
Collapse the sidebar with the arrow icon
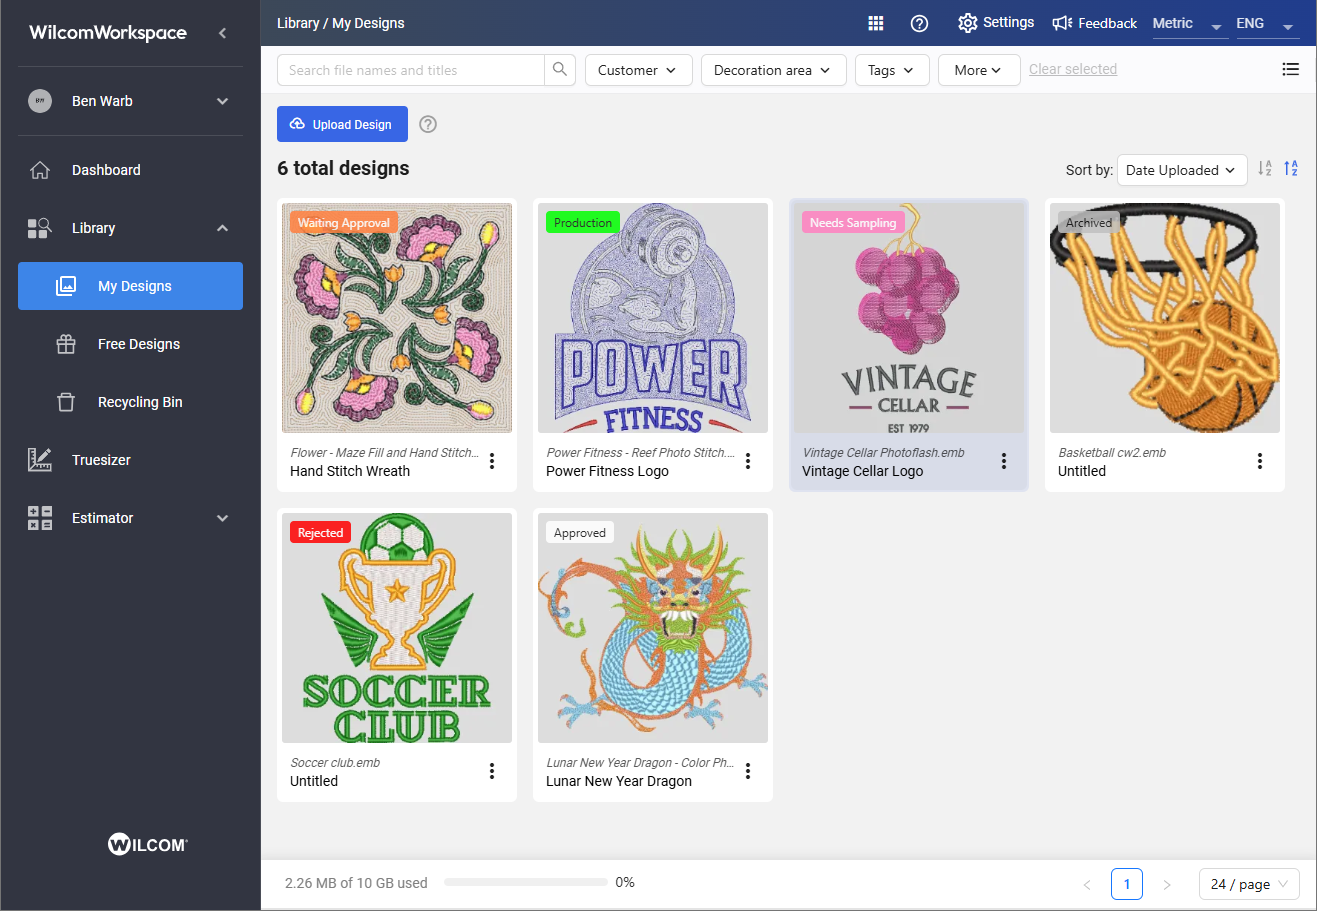[x=222, y=33]
